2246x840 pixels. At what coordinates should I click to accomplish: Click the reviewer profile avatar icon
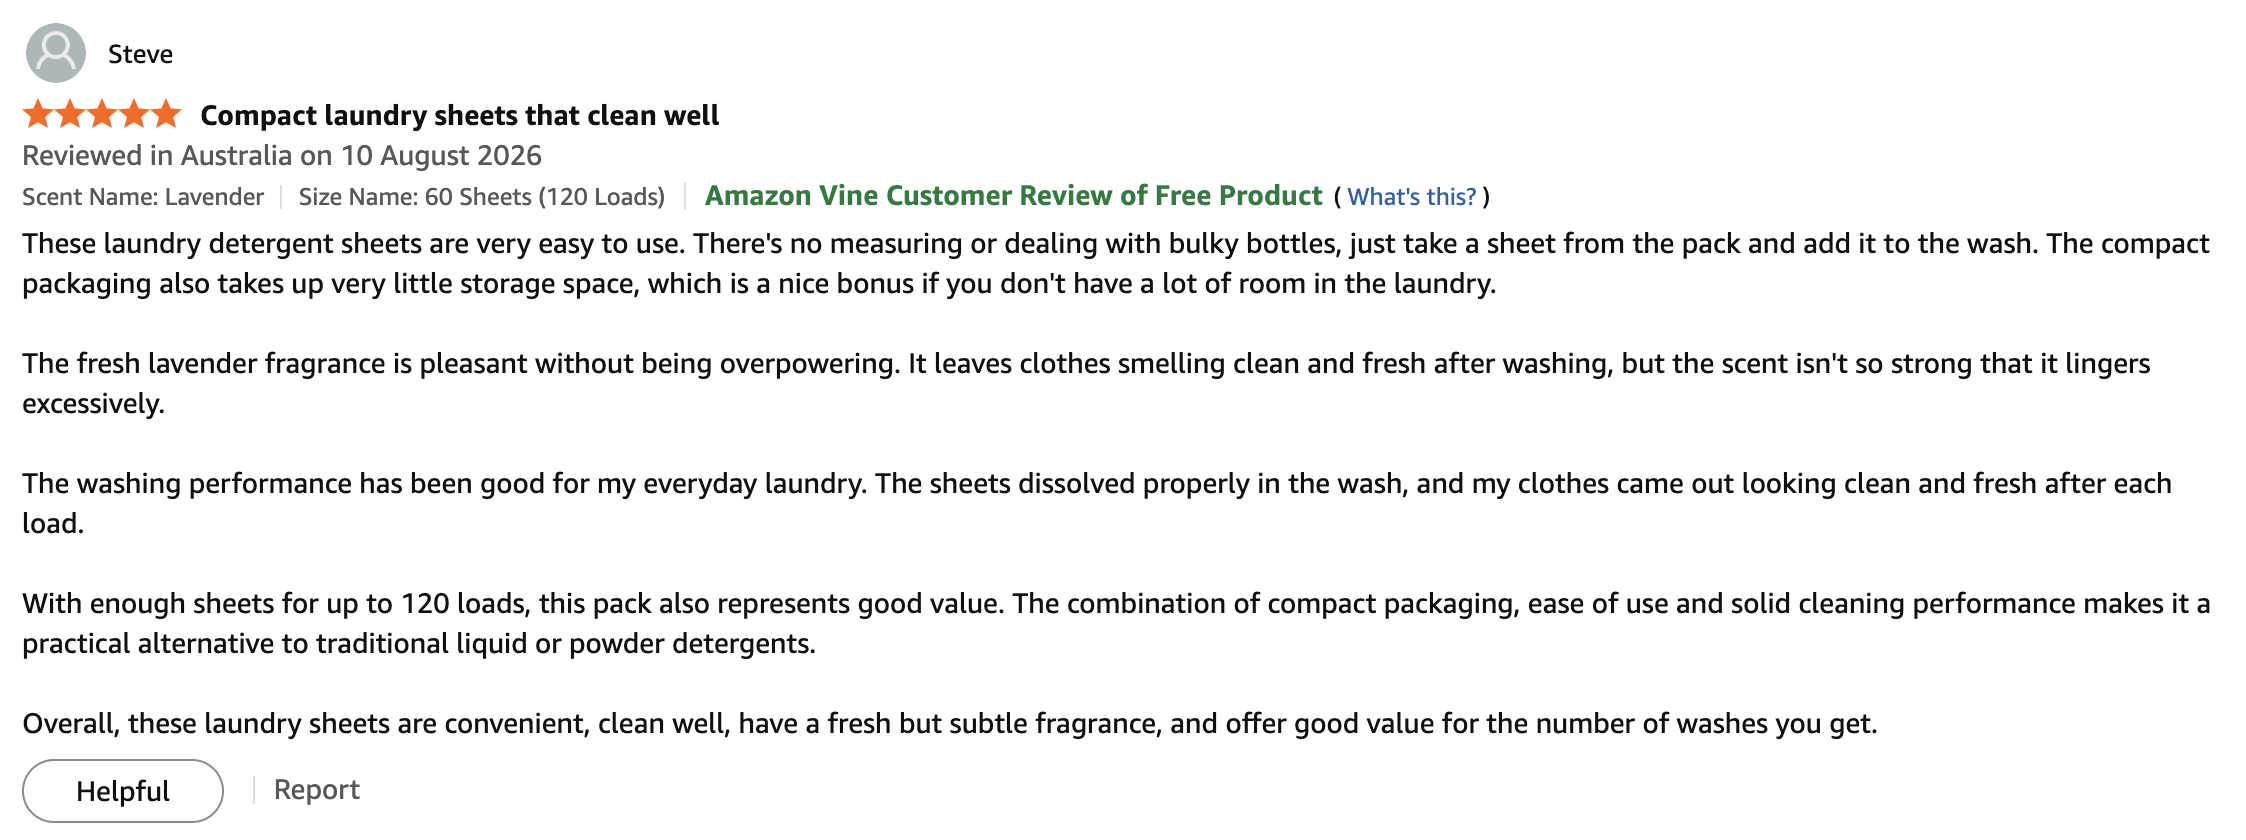tap(56, 53)
